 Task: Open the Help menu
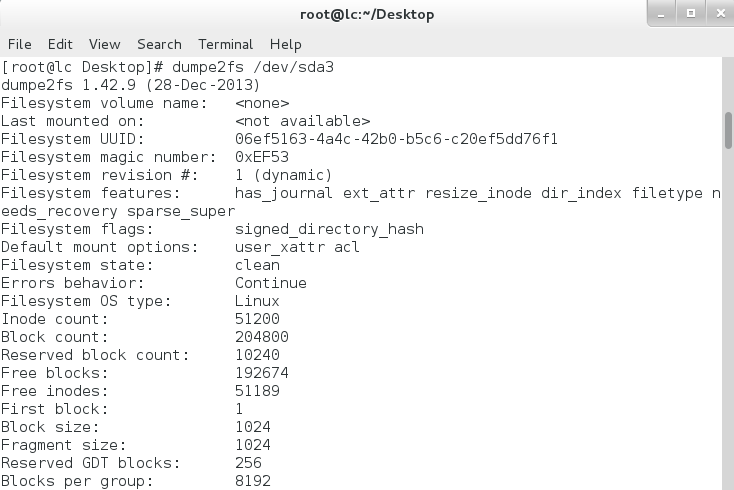(x=285, y=44)
